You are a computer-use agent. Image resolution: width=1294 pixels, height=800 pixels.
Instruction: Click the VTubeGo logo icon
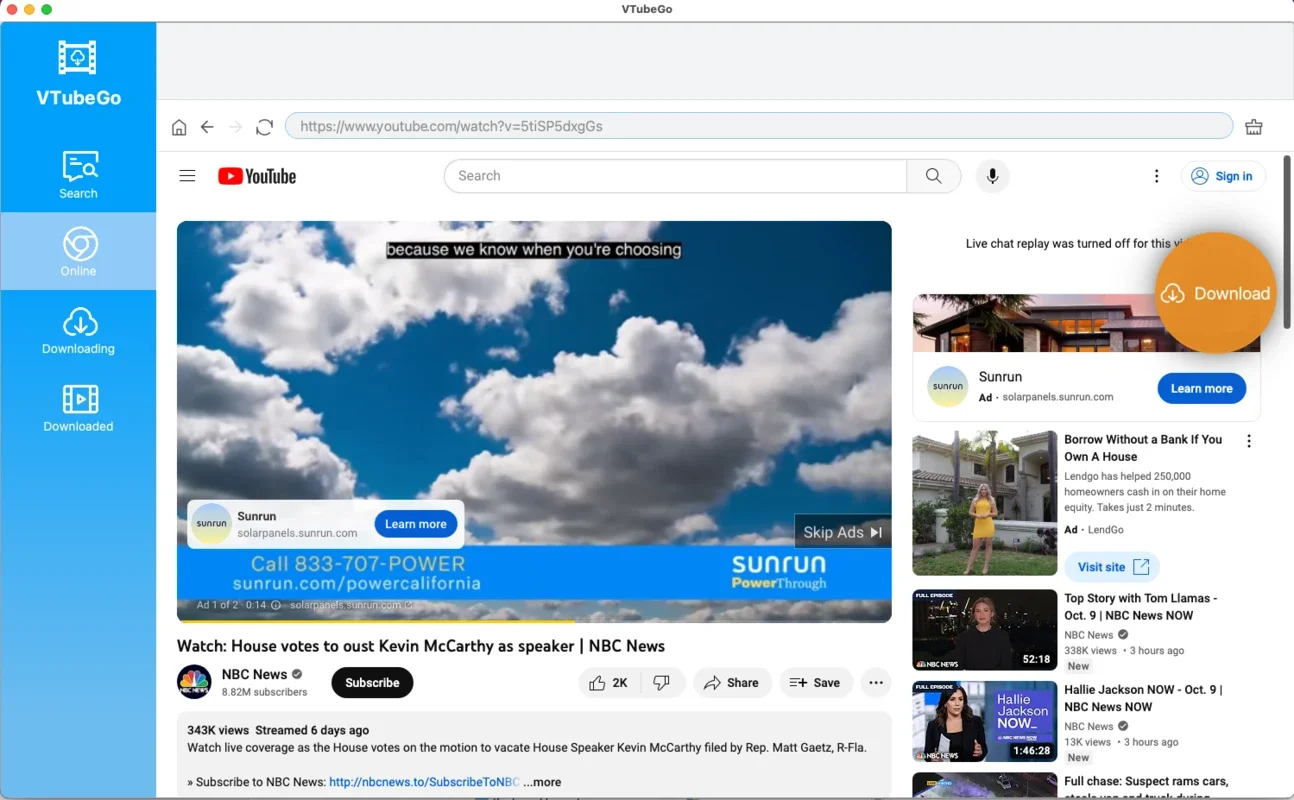click(78, 58)
